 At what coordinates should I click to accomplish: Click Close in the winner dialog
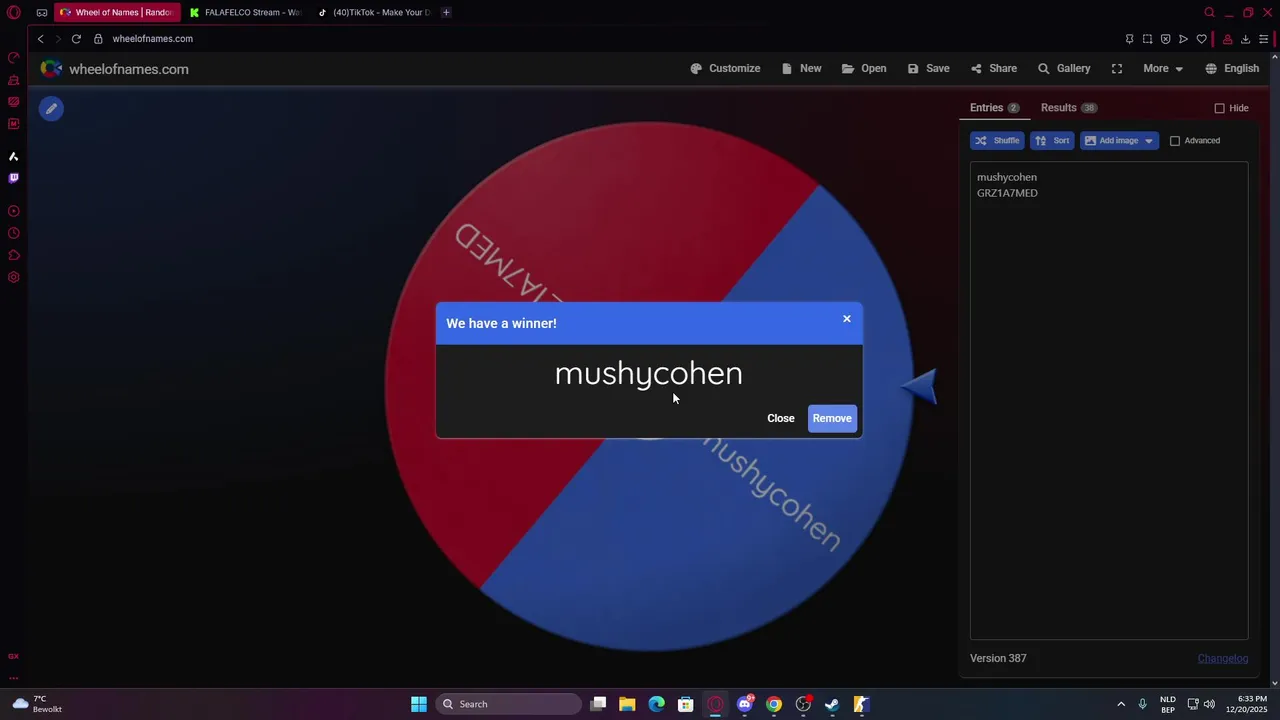point(781,419)
